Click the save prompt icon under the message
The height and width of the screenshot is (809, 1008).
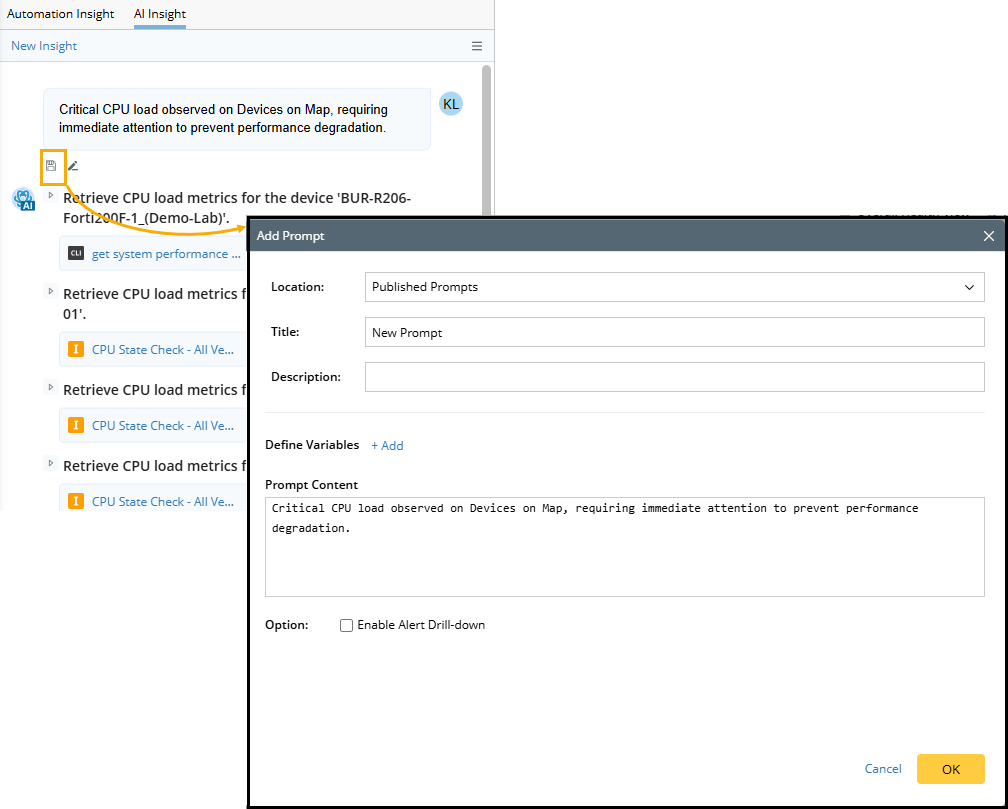[51, 166]
